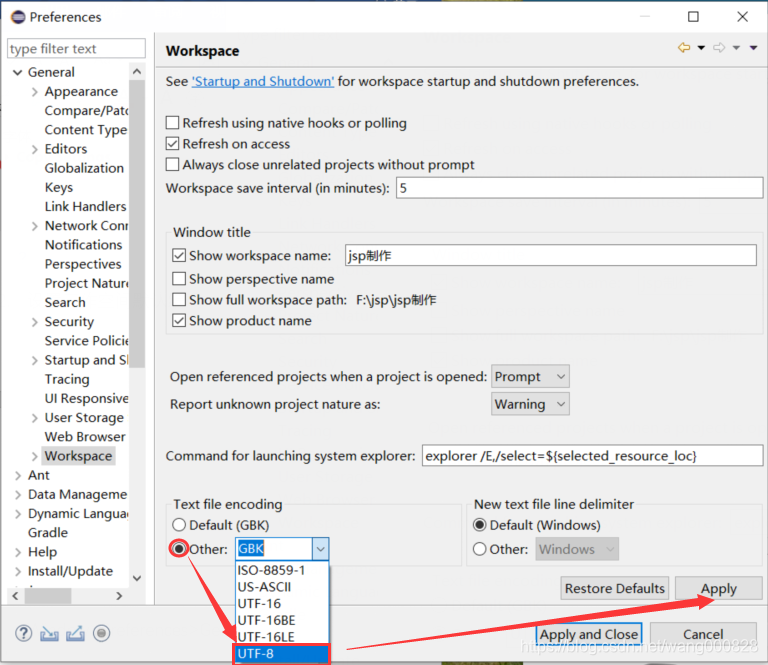This screenshot has width=768, height=665.
Task: Enable Show perspective name
Action: pyautogui.click(x=179, y=279)
